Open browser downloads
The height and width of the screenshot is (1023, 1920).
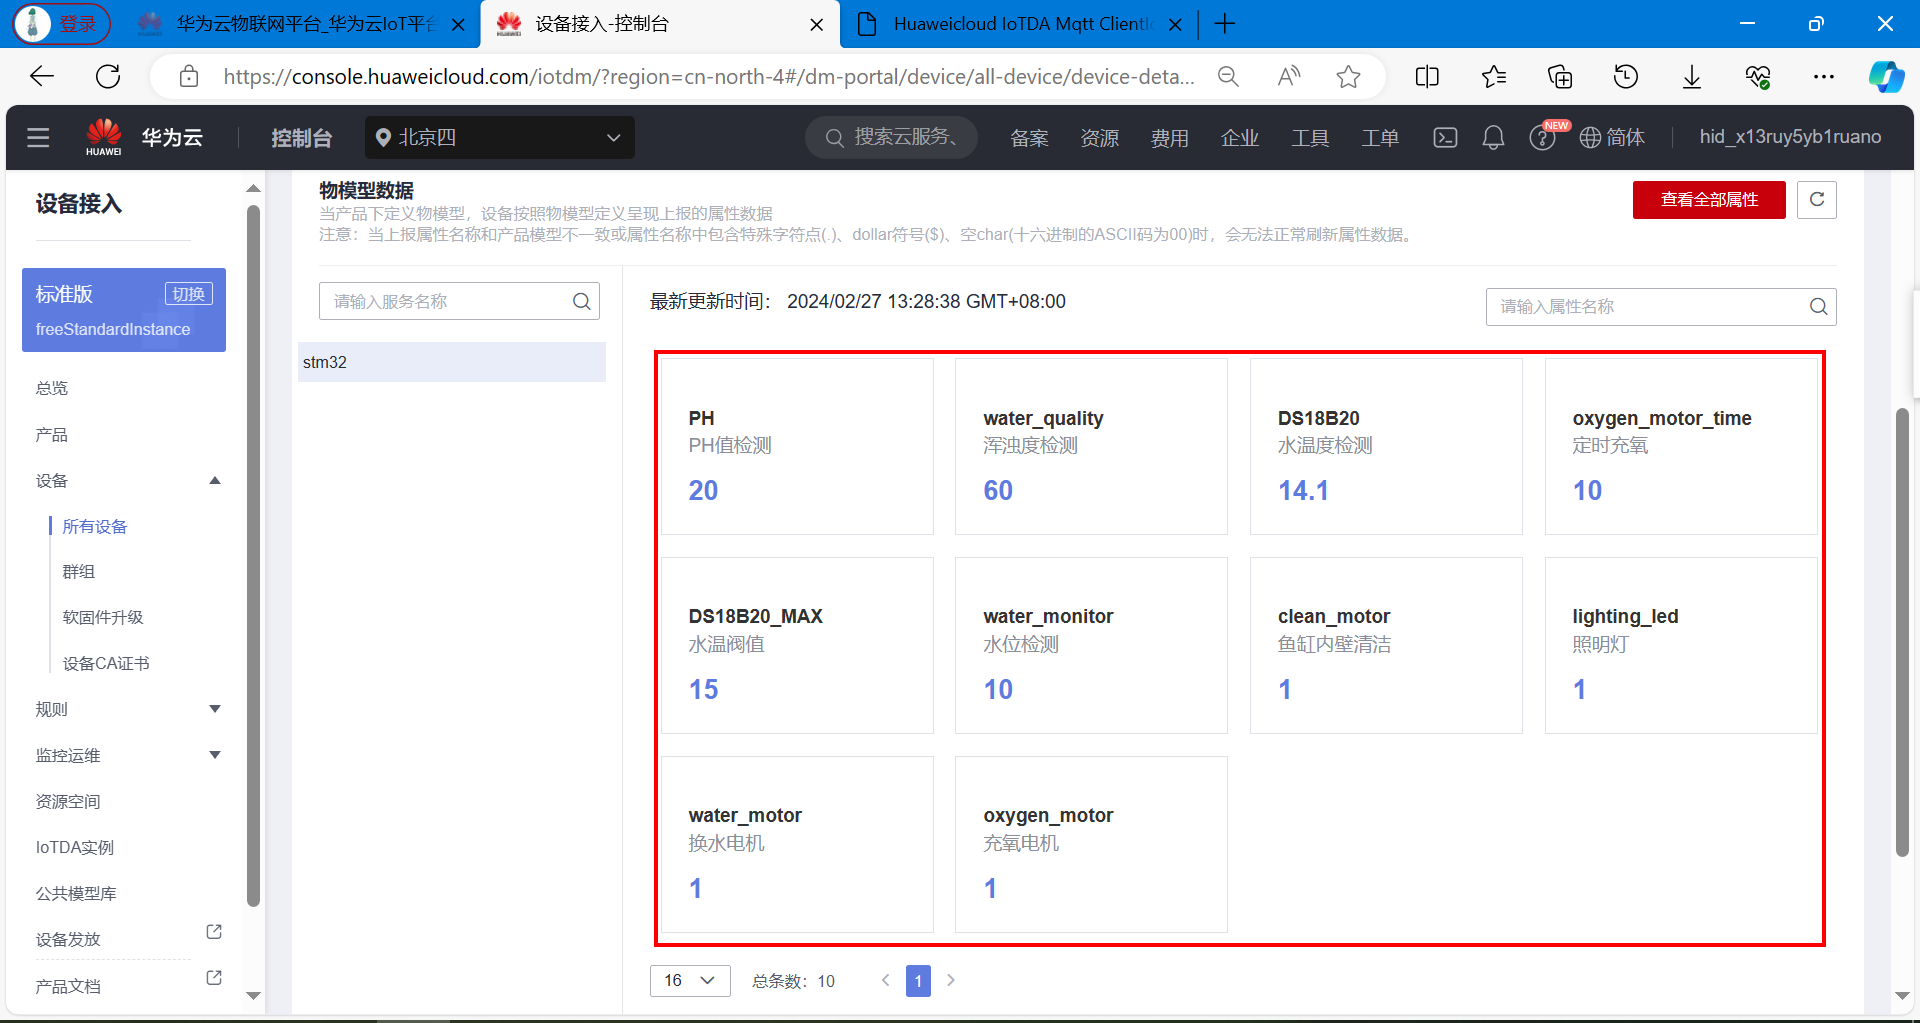[x=1692, y=77]
